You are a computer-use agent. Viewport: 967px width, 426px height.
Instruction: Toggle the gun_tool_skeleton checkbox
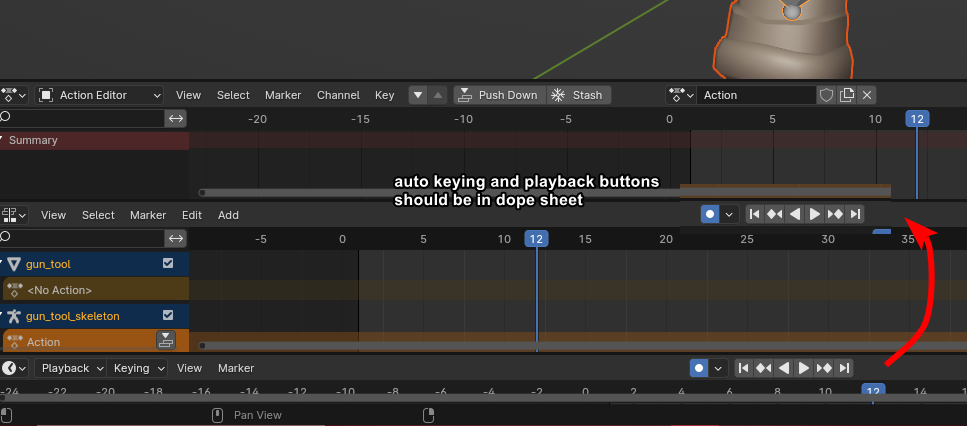[168, 315]
